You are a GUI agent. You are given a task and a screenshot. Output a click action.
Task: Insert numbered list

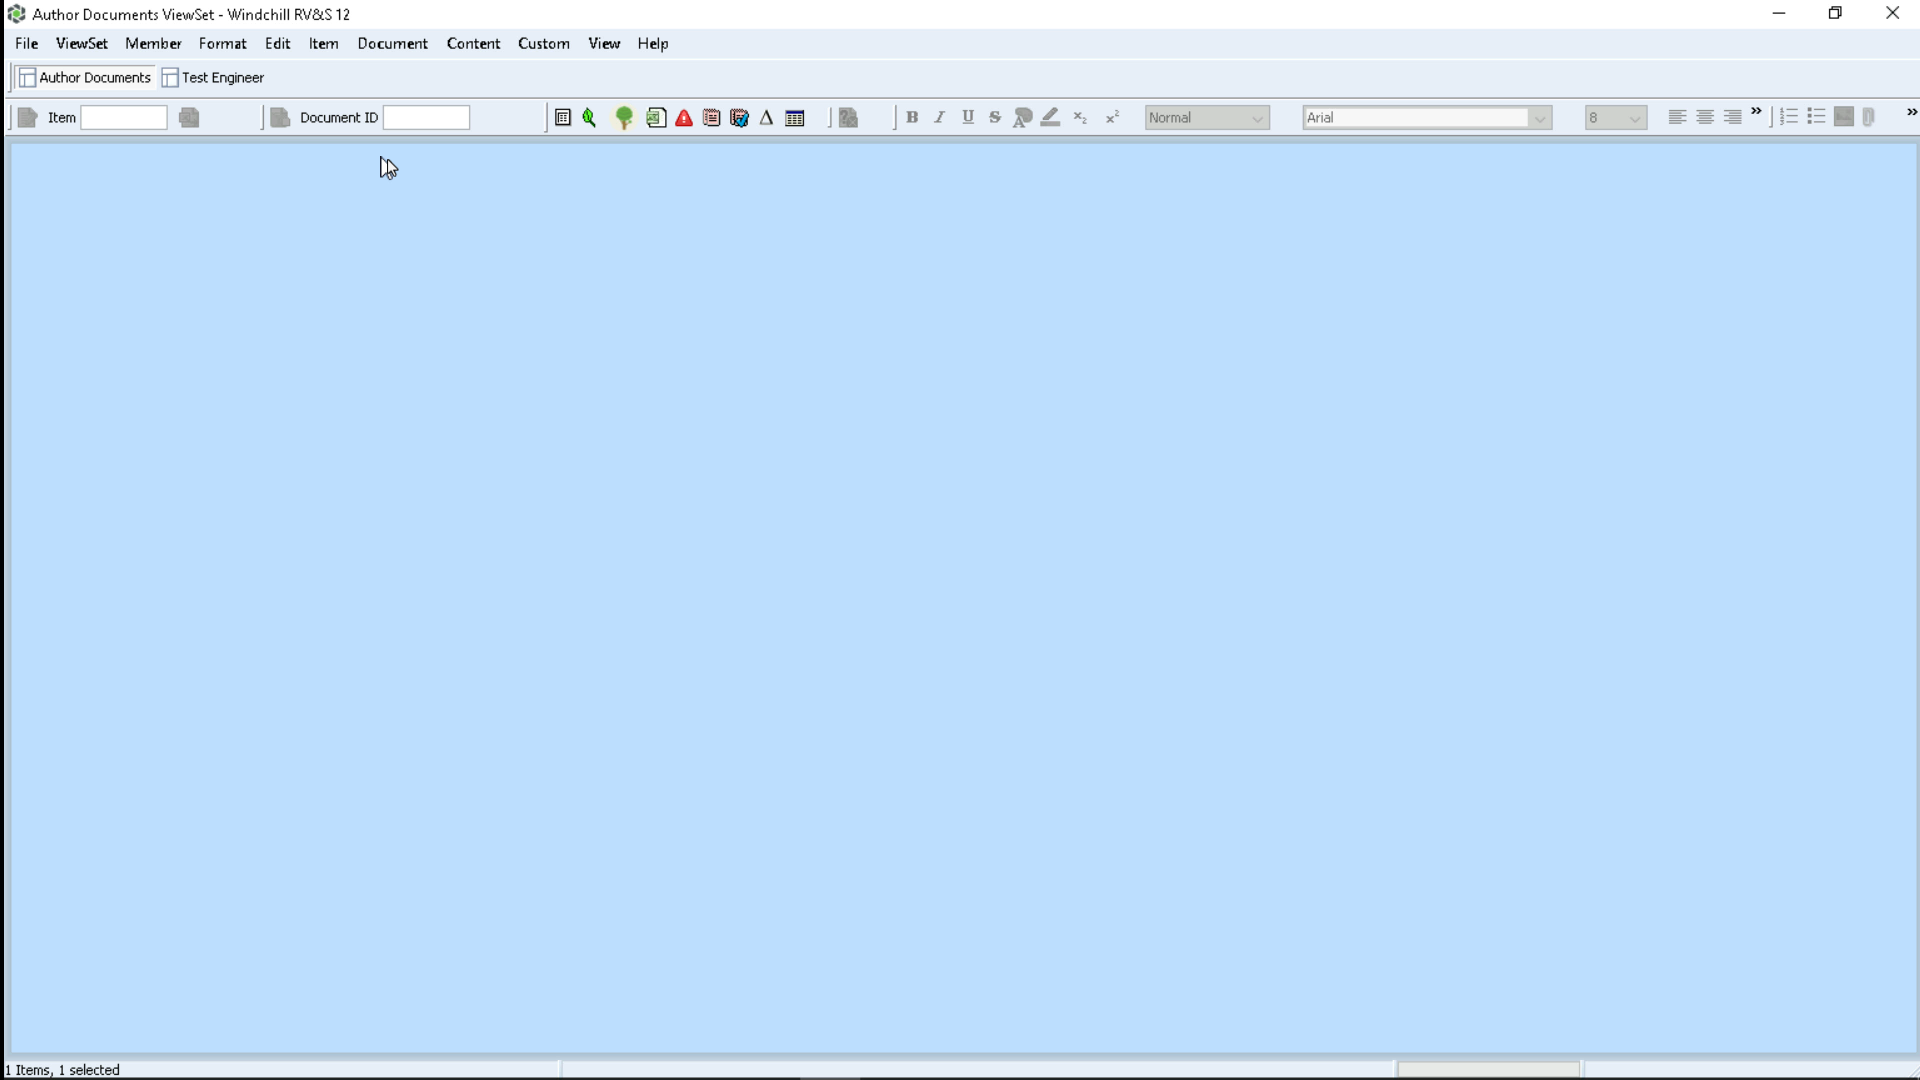point(1789,117)
